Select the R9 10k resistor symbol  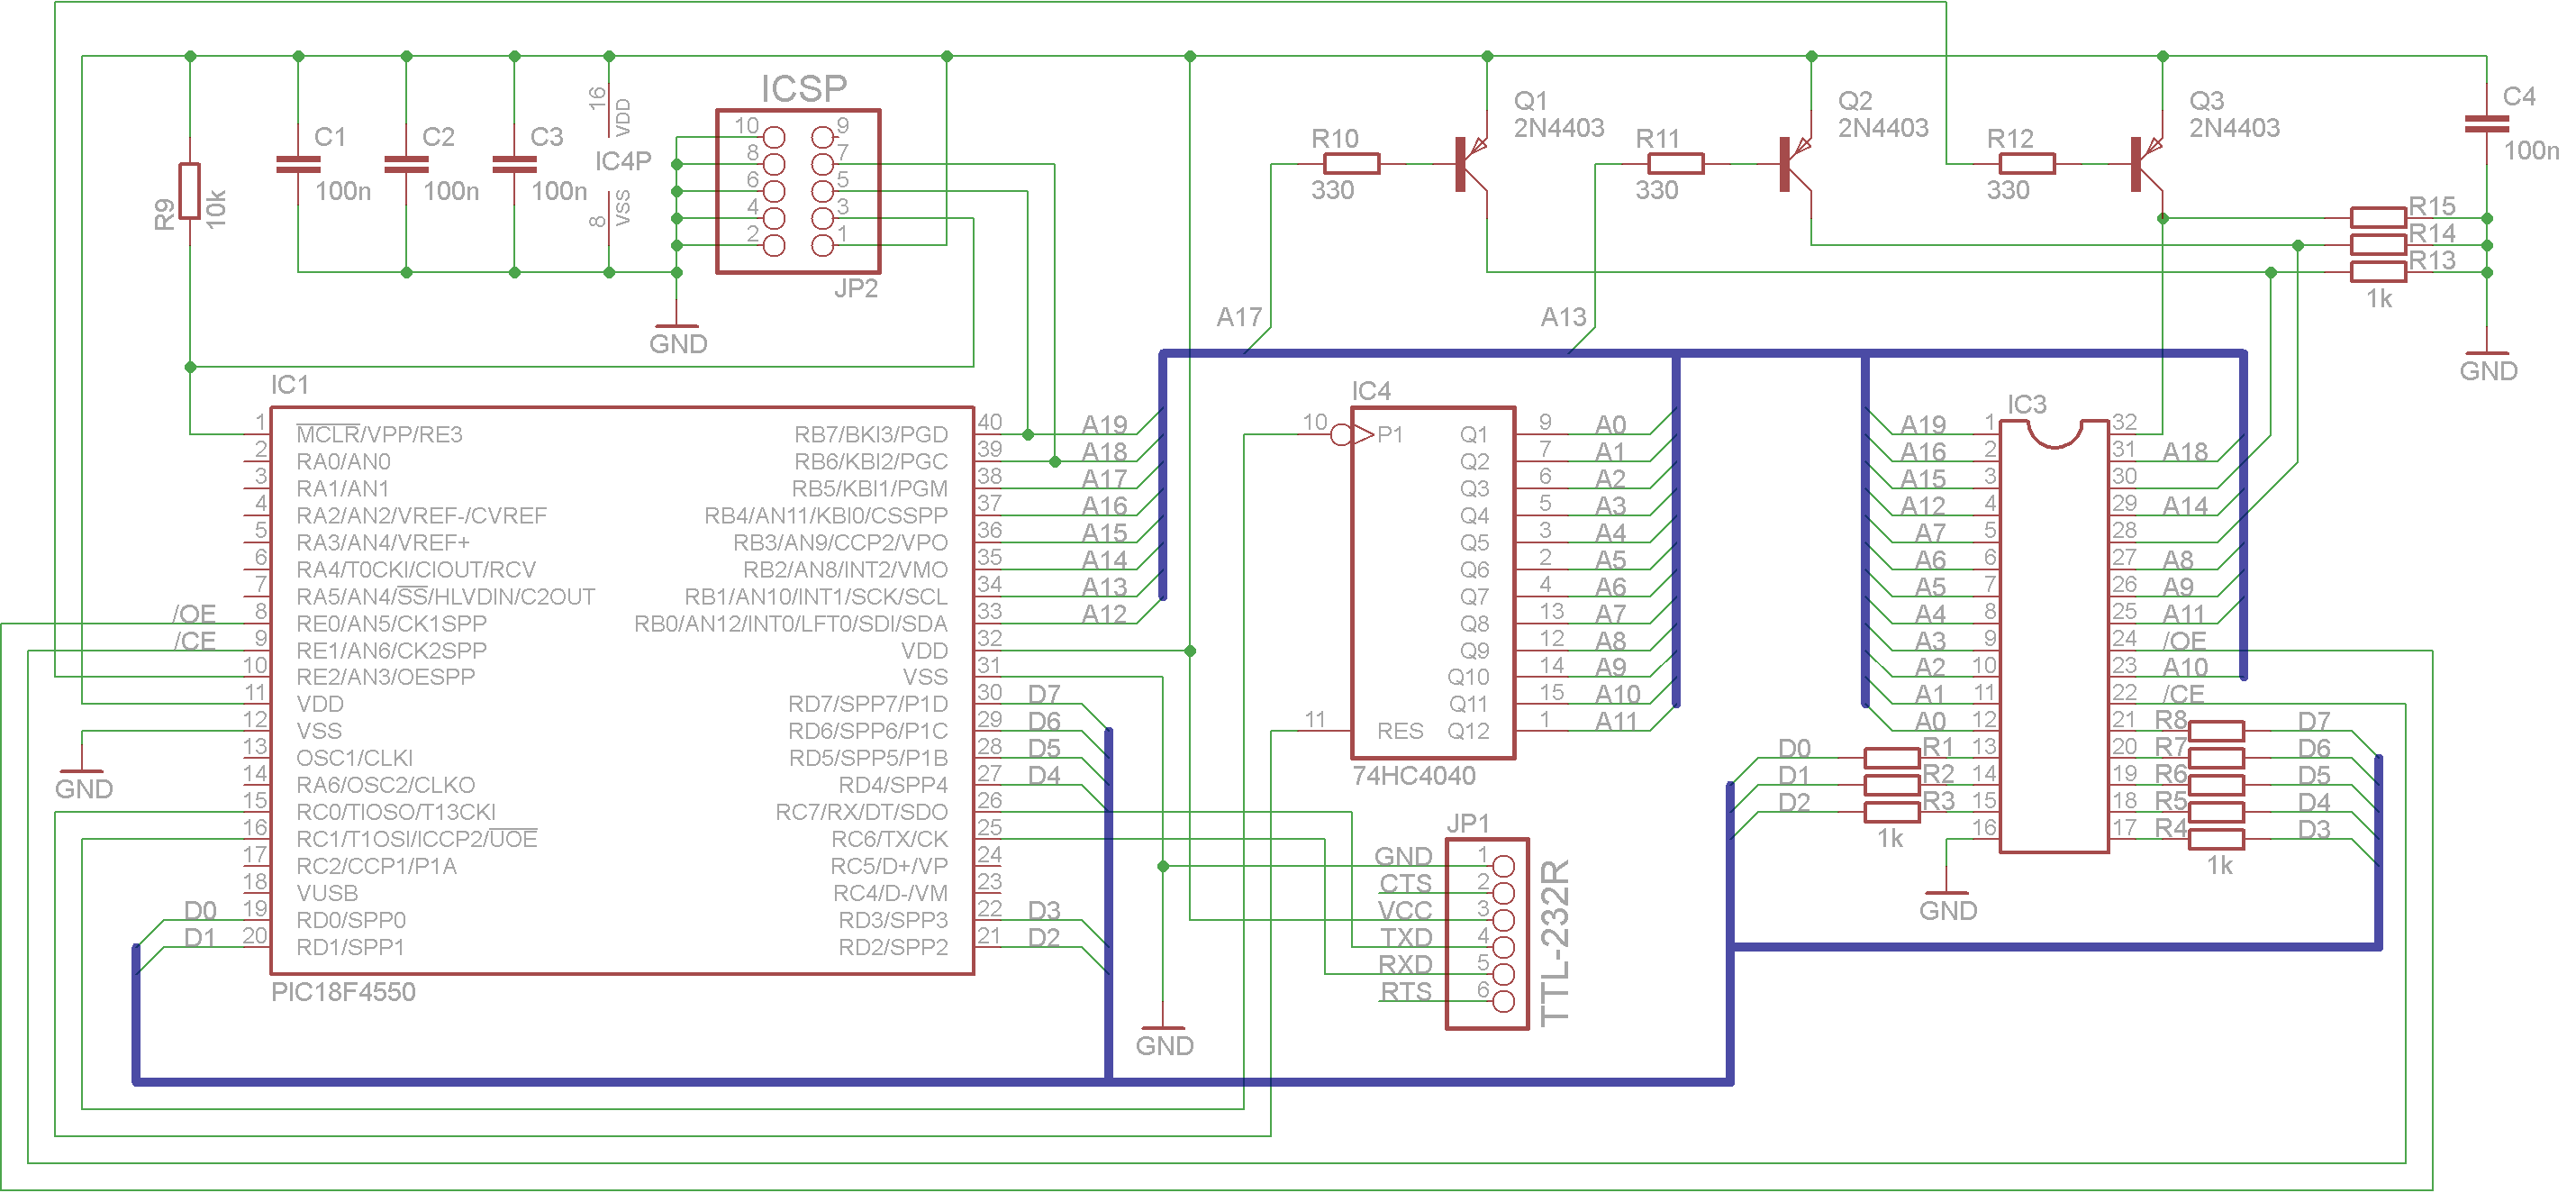[190, 191]
